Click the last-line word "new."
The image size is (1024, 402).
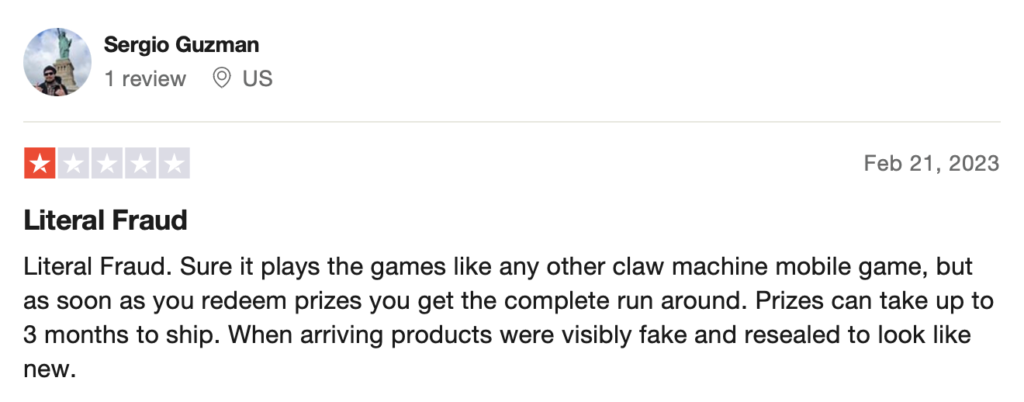tap(50, 370)
